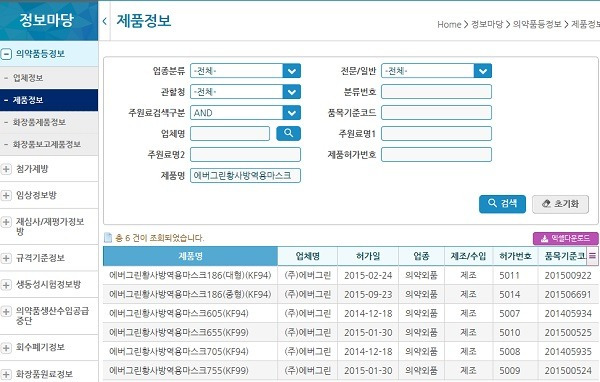Click the 초기화 reset button
The width and height of the screenshot is (600, 382).
560,204
